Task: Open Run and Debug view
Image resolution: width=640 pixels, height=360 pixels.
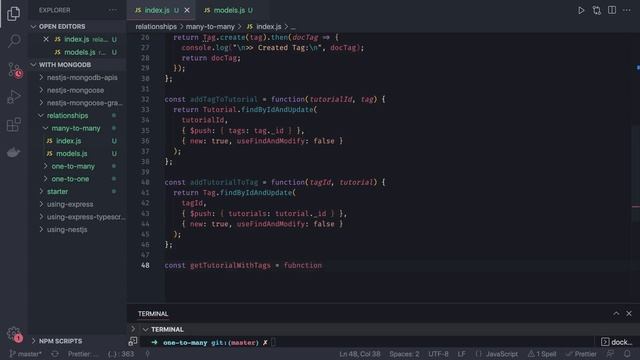Action: (13, 97)
